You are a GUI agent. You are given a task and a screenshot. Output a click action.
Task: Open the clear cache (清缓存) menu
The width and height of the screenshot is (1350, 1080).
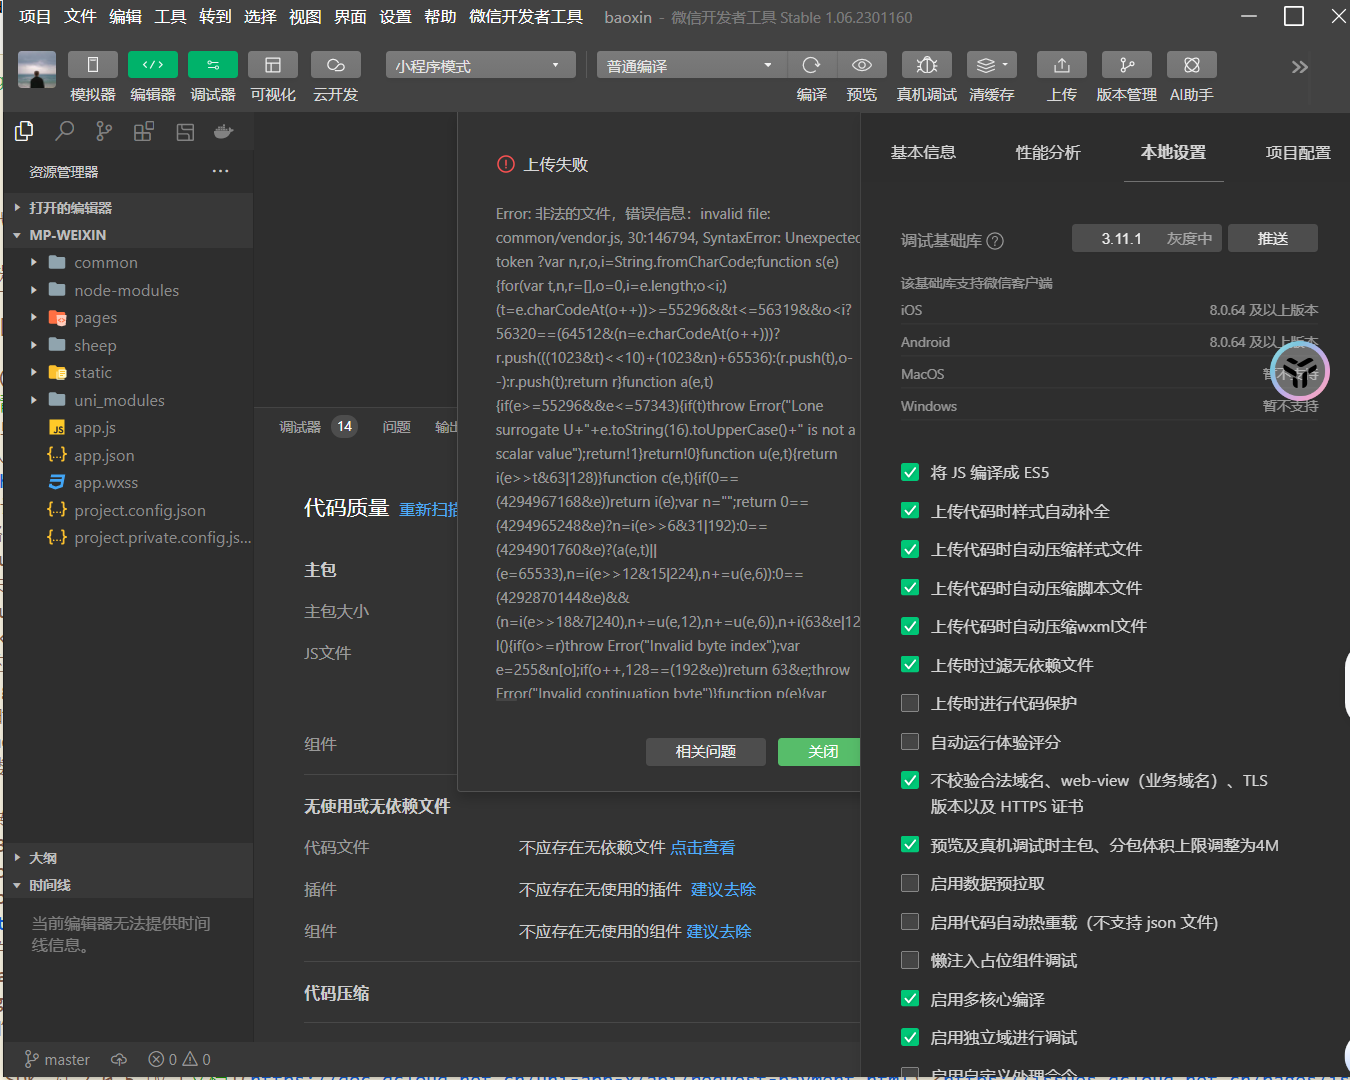[x=992, y=65]
